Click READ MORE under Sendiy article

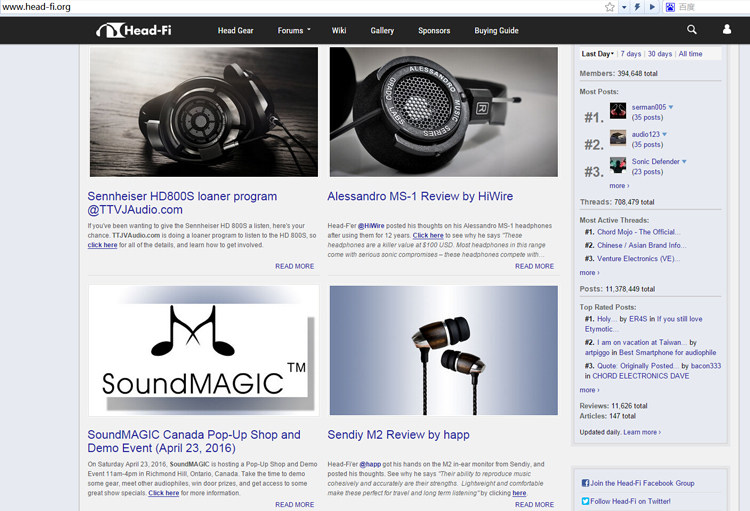(x=534, y=504)
